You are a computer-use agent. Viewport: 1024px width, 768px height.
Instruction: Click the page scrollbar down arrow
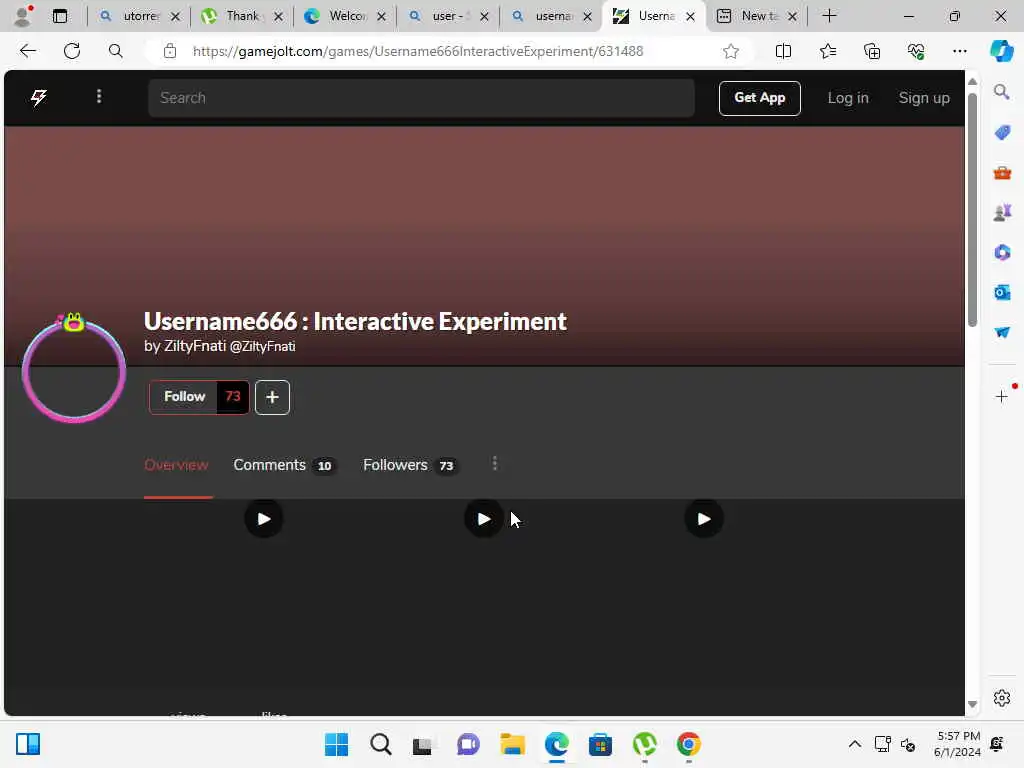[972, 705]
